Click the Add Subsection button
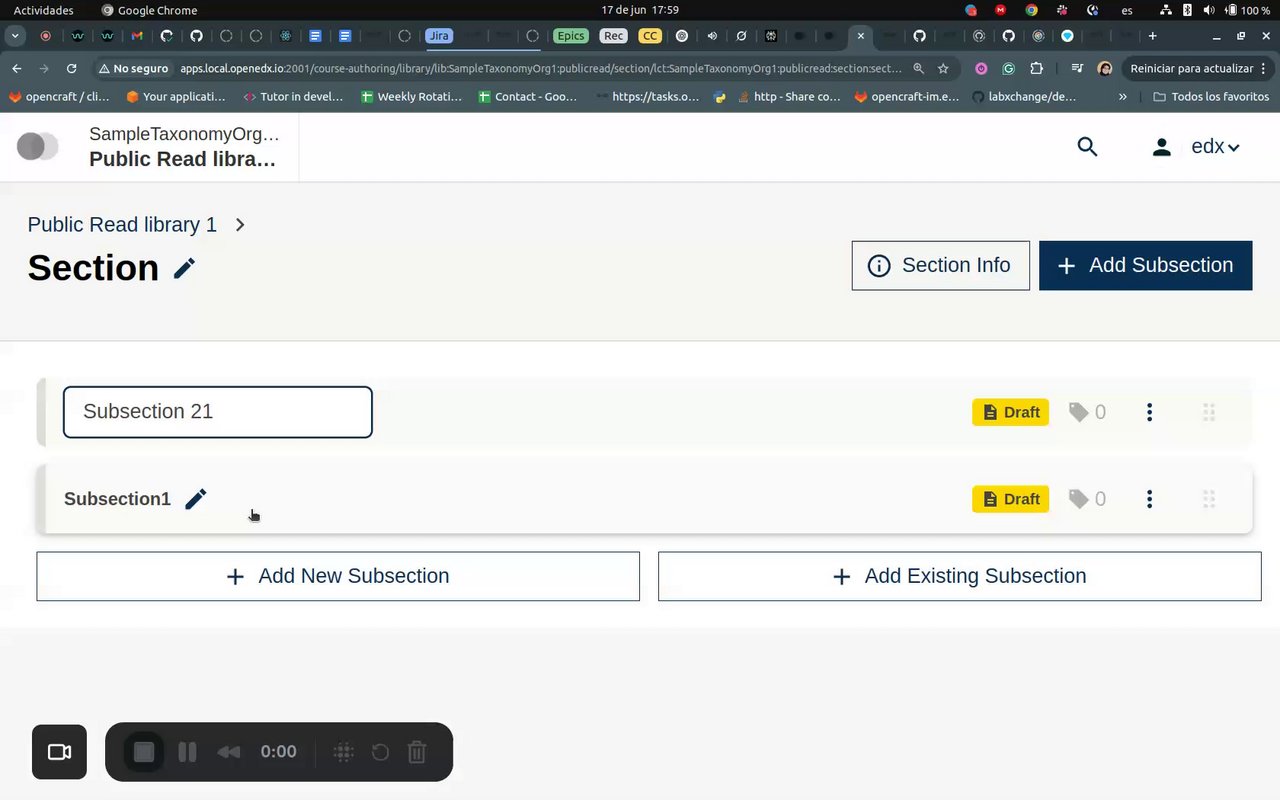 coord(1145,265)
